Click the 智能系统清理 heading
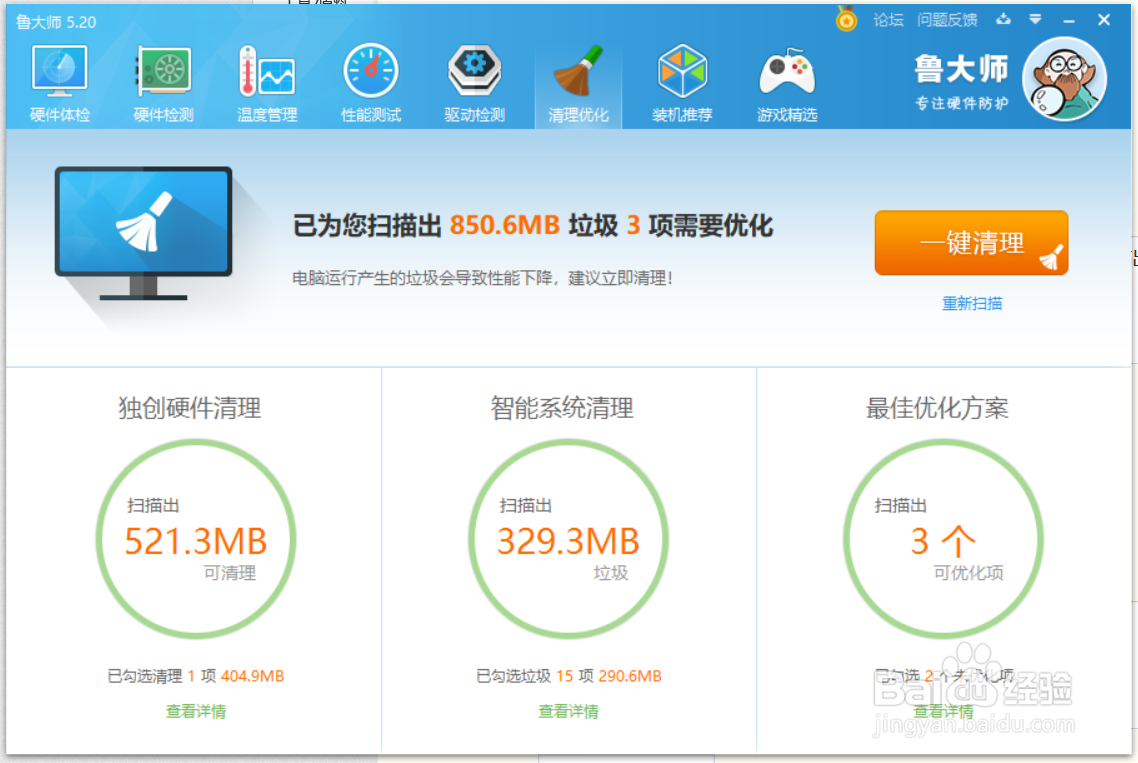The width and height of the screenshot is (1138, 763). click(562, 408)
